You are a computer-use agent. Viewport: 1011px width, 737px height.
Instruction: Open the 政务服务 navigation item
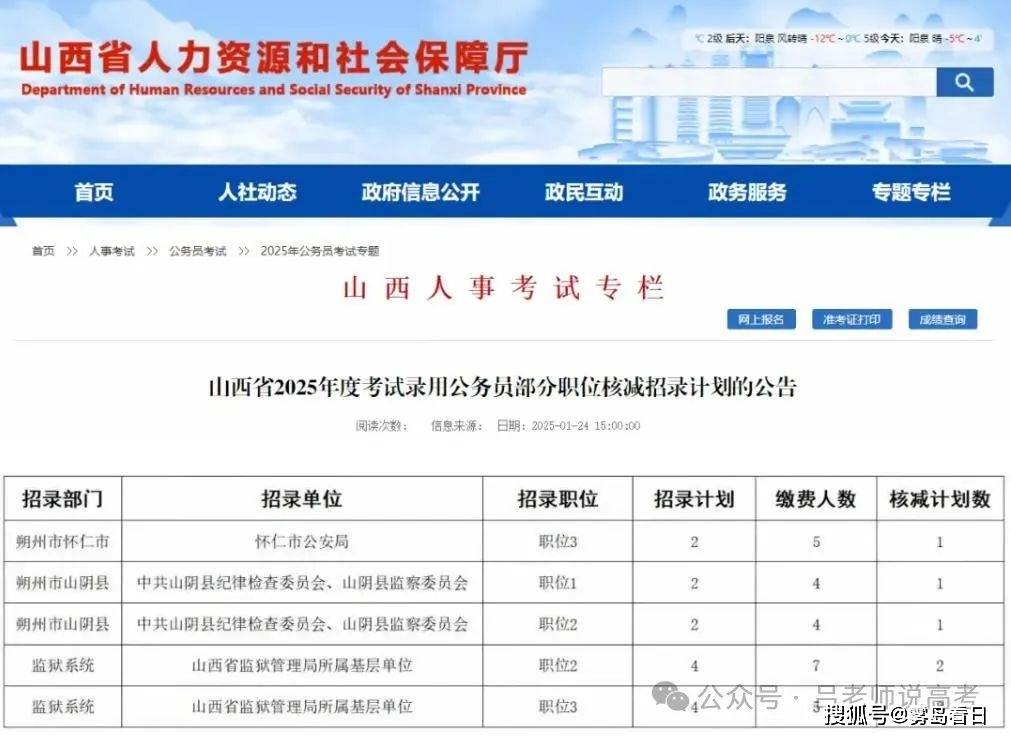coord(747,192)
